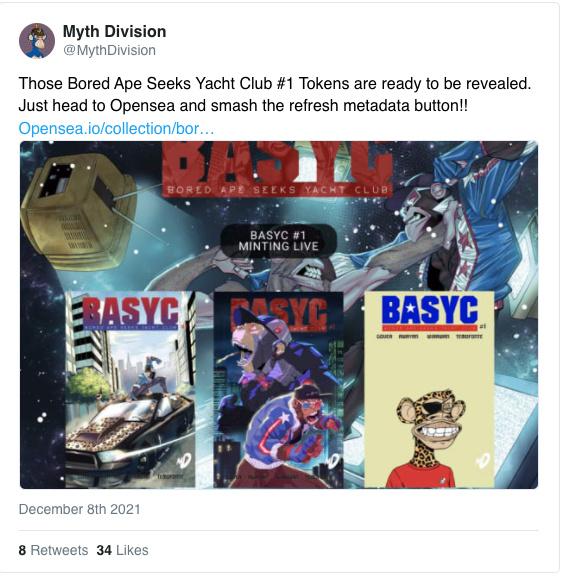The width and height of the screenshot is (564, 576).
Task: View the 34 Likes list
Action: coord(122,550)
